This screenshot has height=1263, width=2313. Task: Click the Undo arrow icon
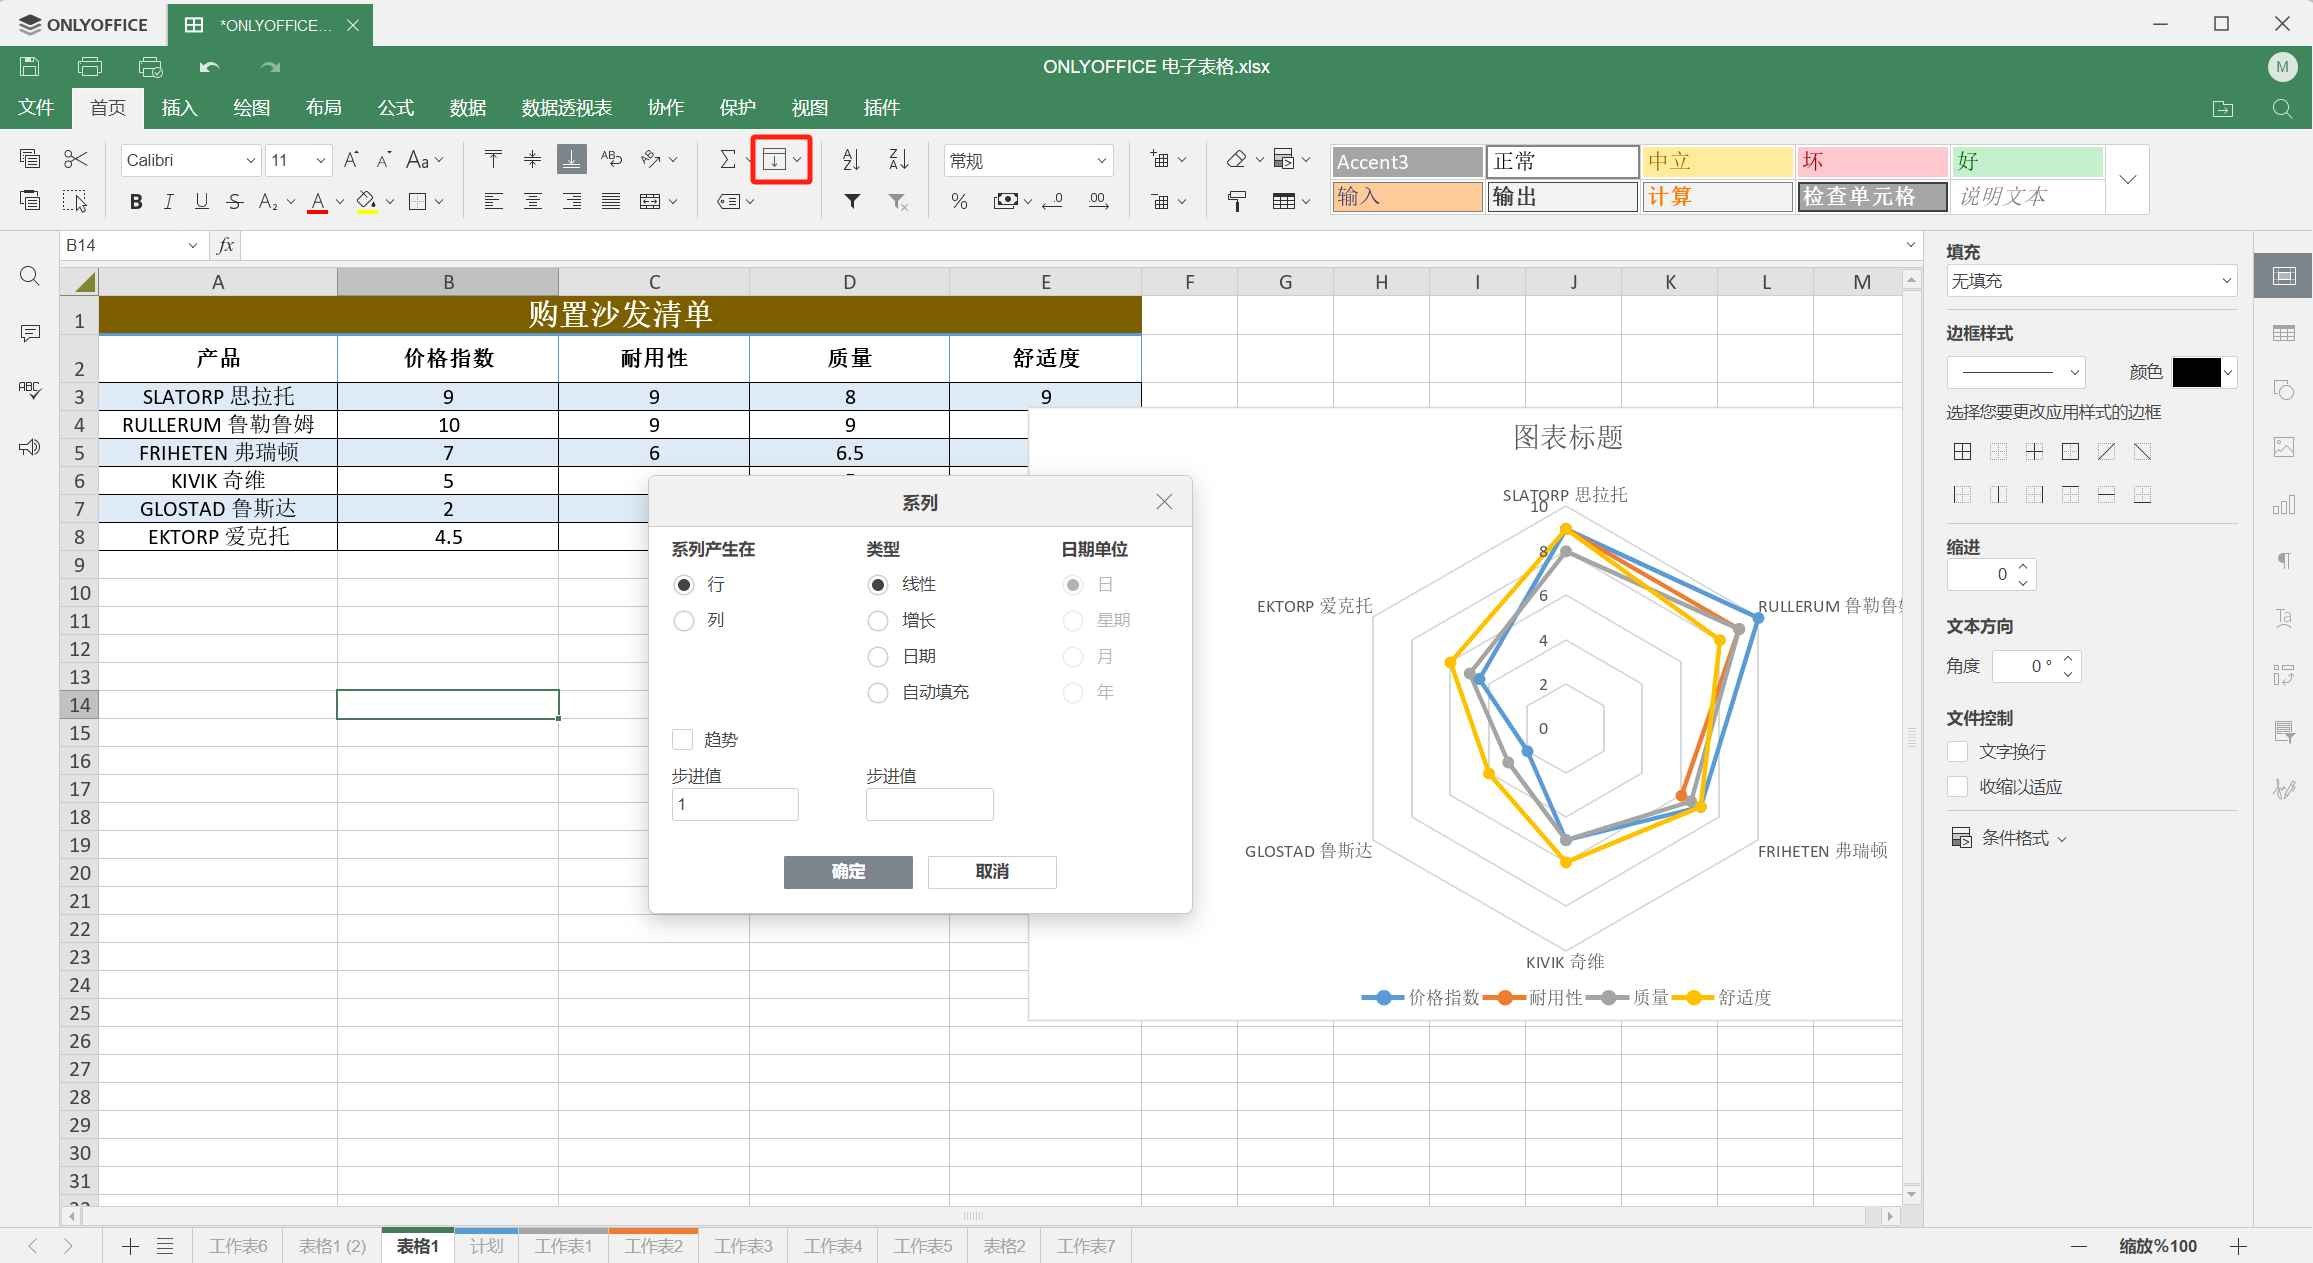[x=209, y=67]
